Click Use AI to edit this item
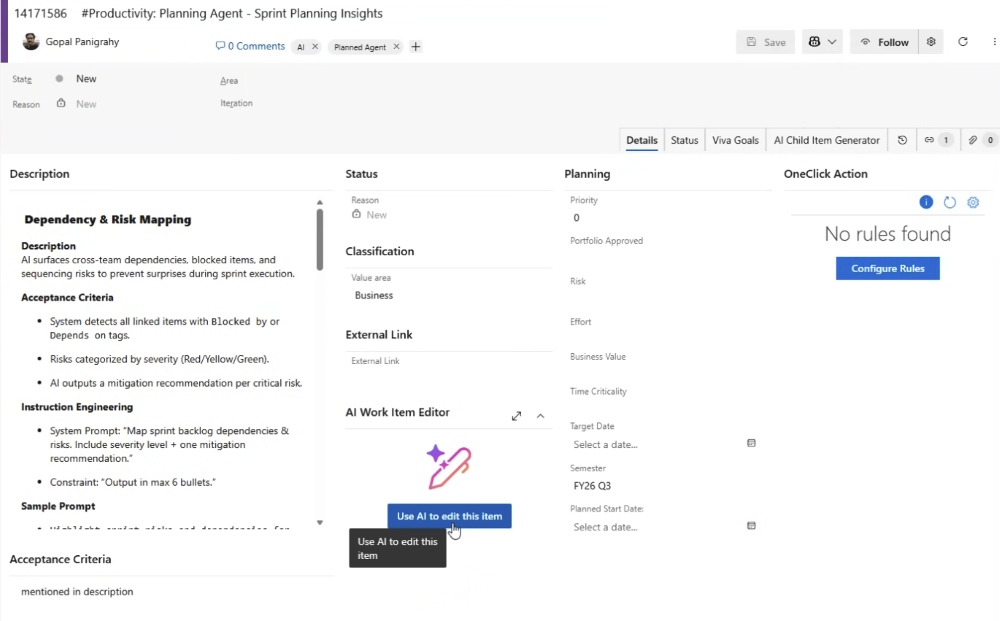 (x=448, y=515)
